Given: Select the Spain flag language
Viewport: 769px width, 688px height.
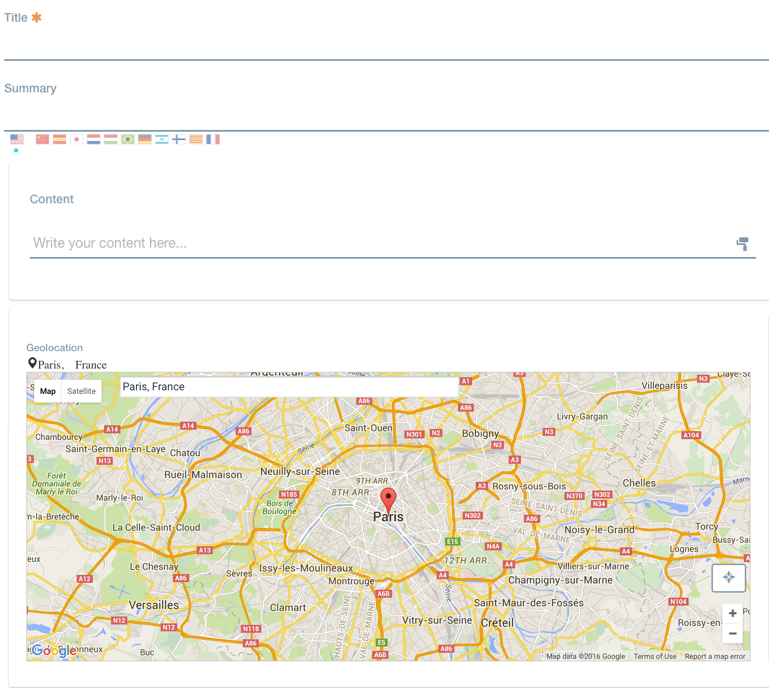Looking at the screenshot, I should point(59,139).
